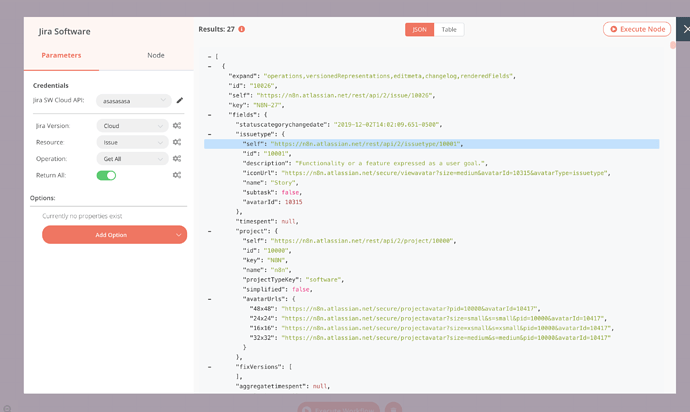This screenshot has height=412, width=690.
Task: Open the Operation dropdown set to Get All
Action: (128, 158)
